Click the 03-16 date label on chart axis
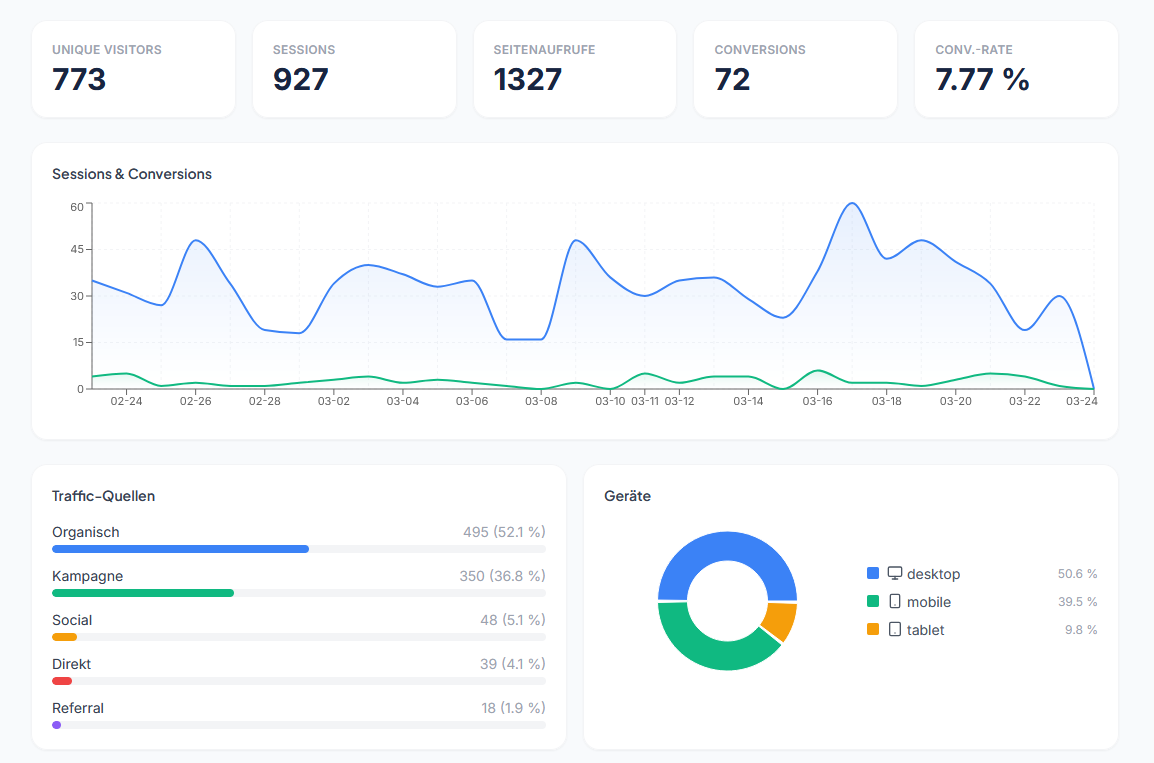This screenshot has width=1154, height=763. click(817, 401)
